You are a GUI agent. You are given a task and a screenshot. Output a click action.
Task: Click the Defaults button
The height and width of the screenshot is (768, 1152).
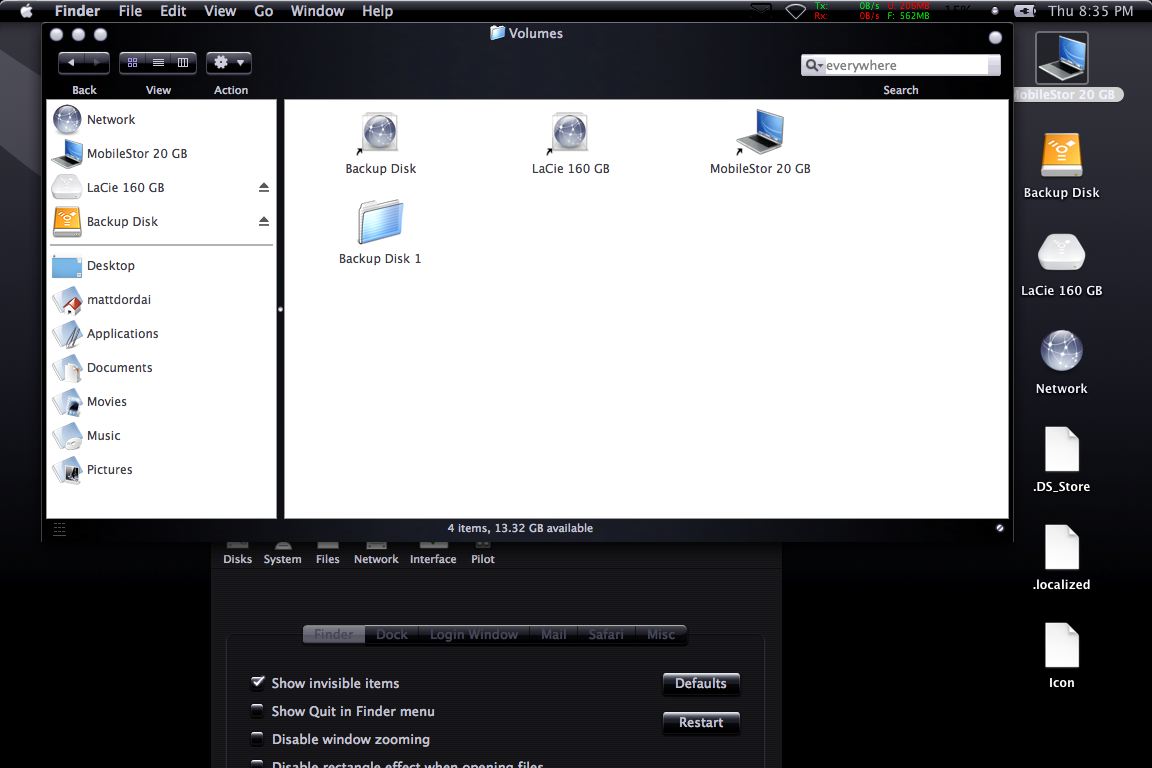(701, 683)
